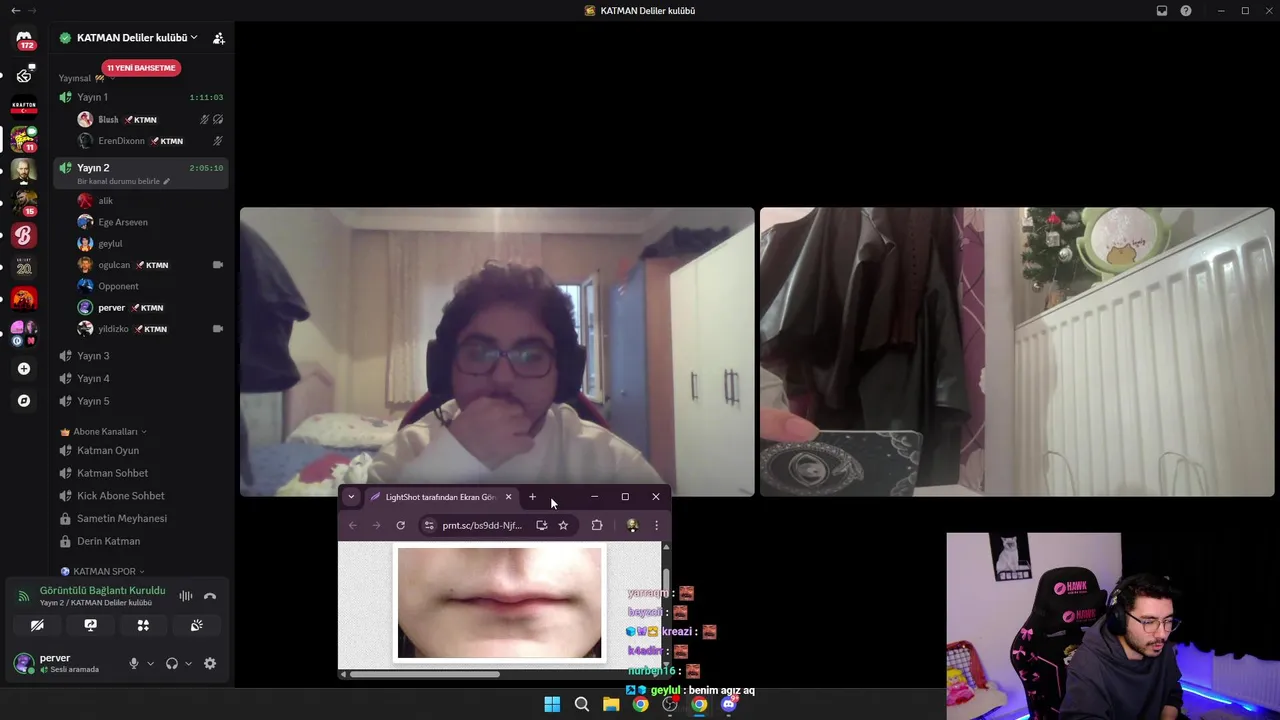Click site info icon in Chrome address bar
1280x720 pixels.
click(x=429, y=525)
